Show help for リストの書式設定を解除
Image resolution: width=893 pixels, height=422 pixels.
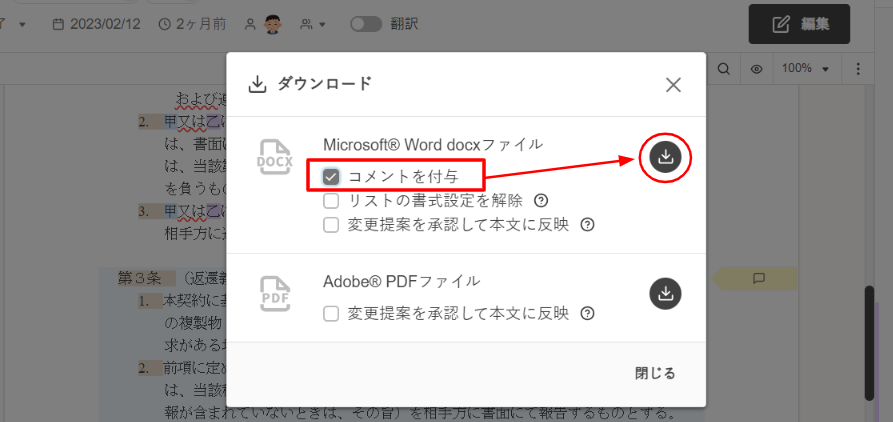[541, 200]
